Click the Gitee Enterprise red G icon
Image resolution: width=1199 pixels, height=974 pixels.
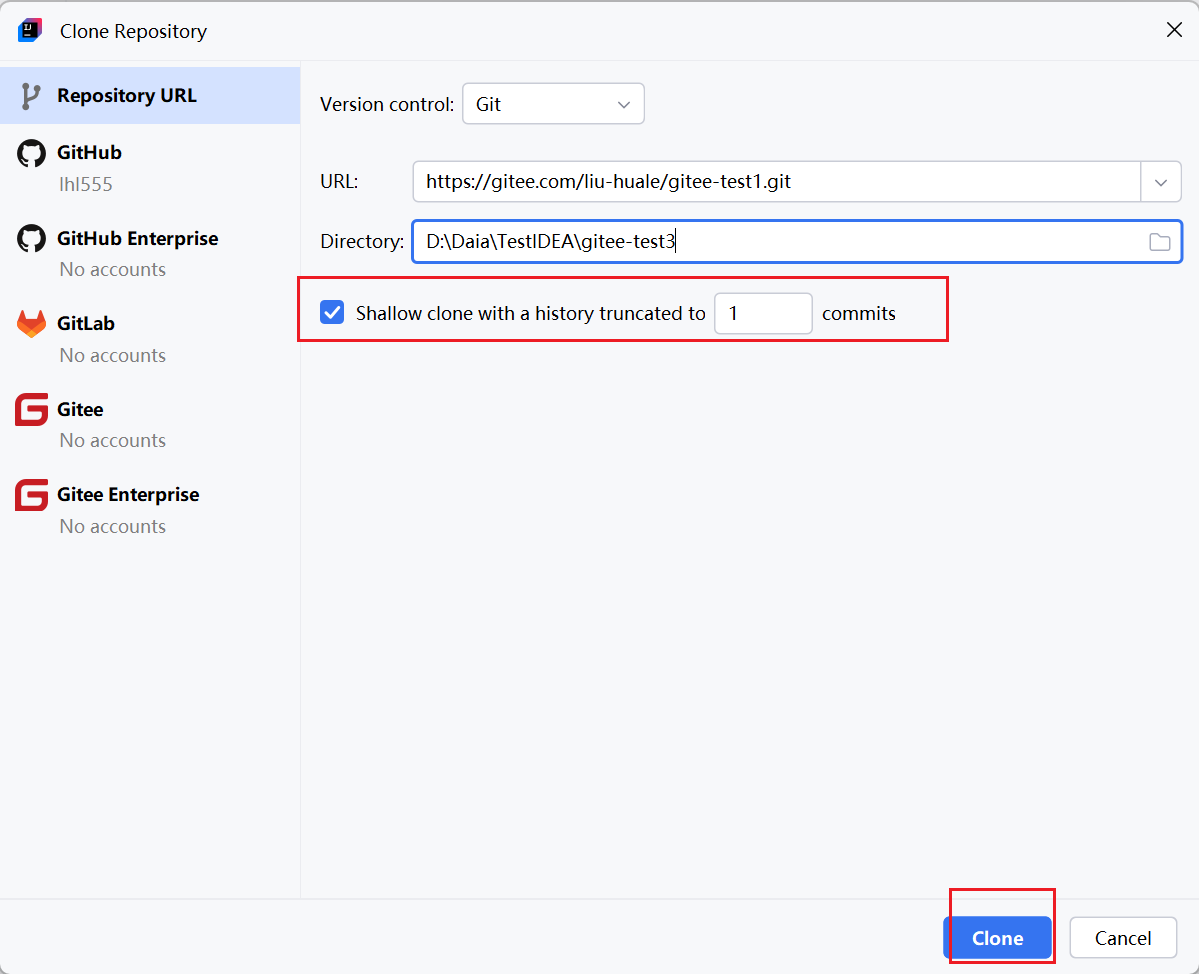(x=31, y=495)
